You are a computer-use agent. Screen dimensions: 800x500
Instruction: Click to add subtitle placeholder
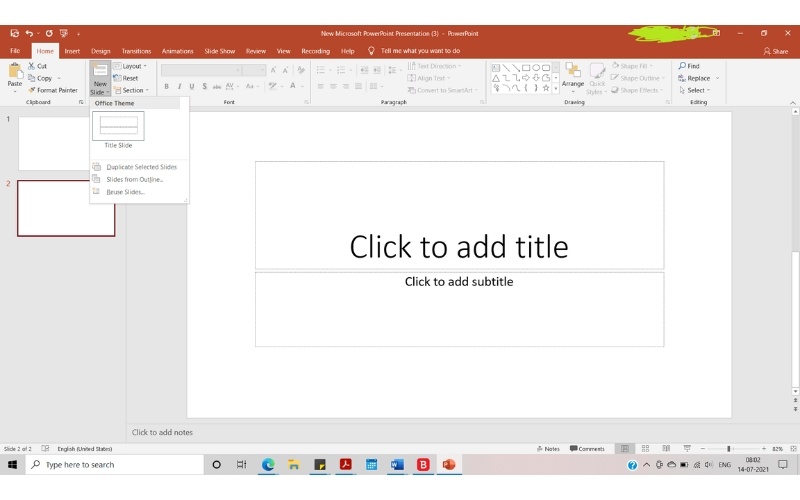[459, 309]
